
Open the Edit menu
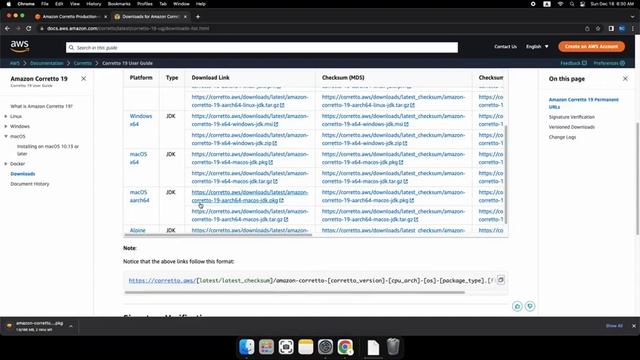59,4
